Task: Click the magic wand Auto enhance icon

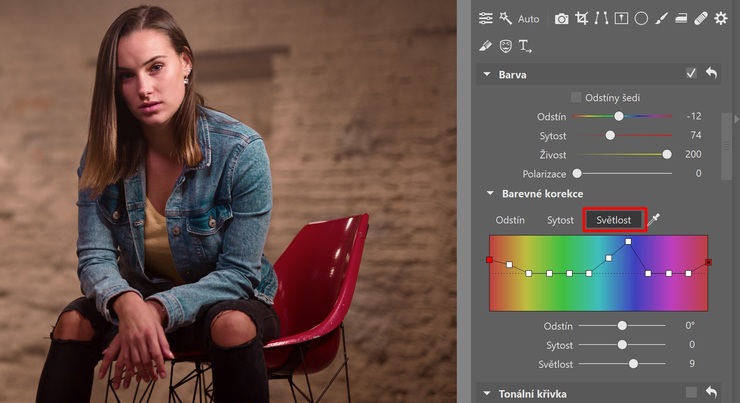Action: [505, 18]
